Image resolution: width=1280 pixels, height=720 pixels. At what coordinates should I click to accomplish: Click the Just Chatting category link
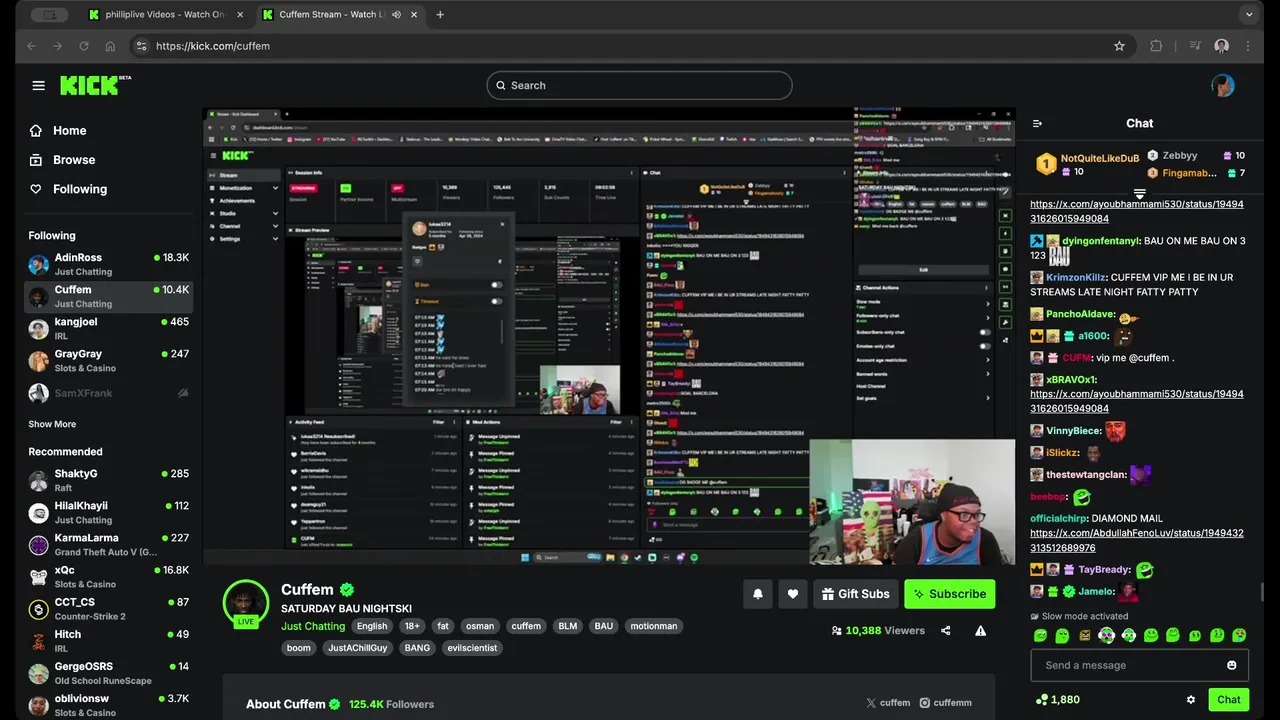[313, 626]
